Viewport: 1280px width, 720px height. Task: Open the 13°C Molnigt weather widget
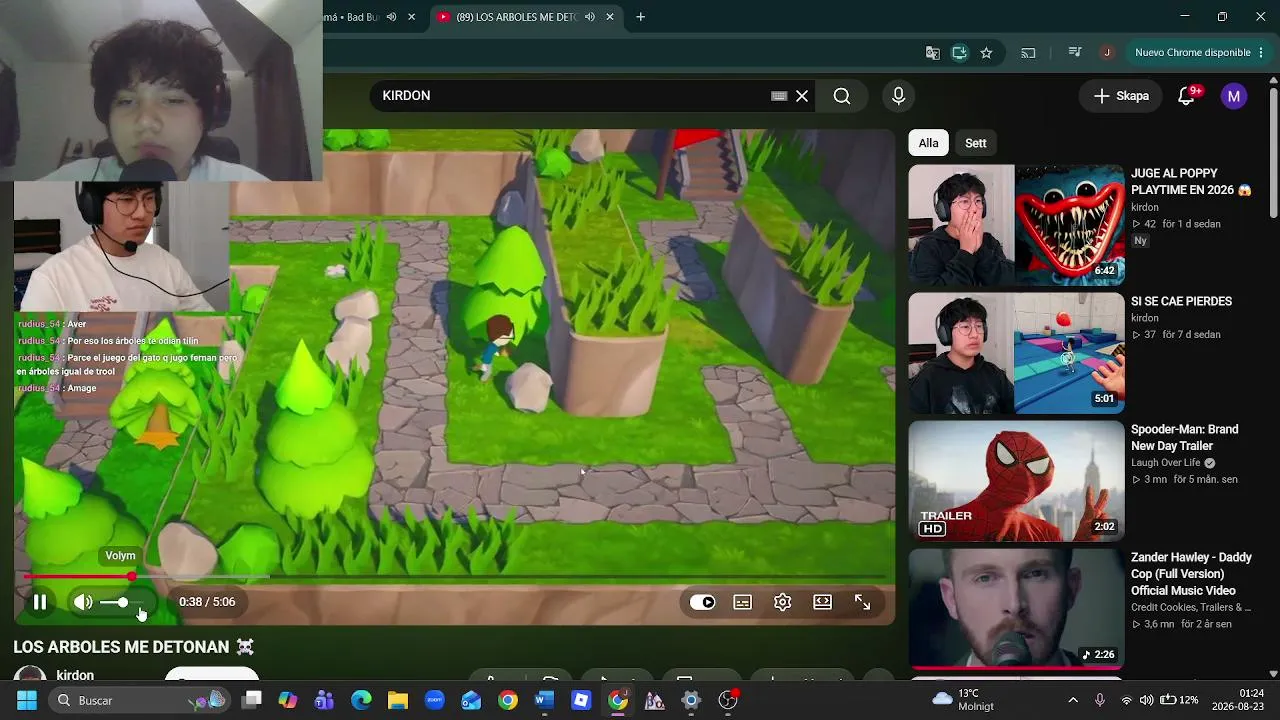click(x=962, y=700)
